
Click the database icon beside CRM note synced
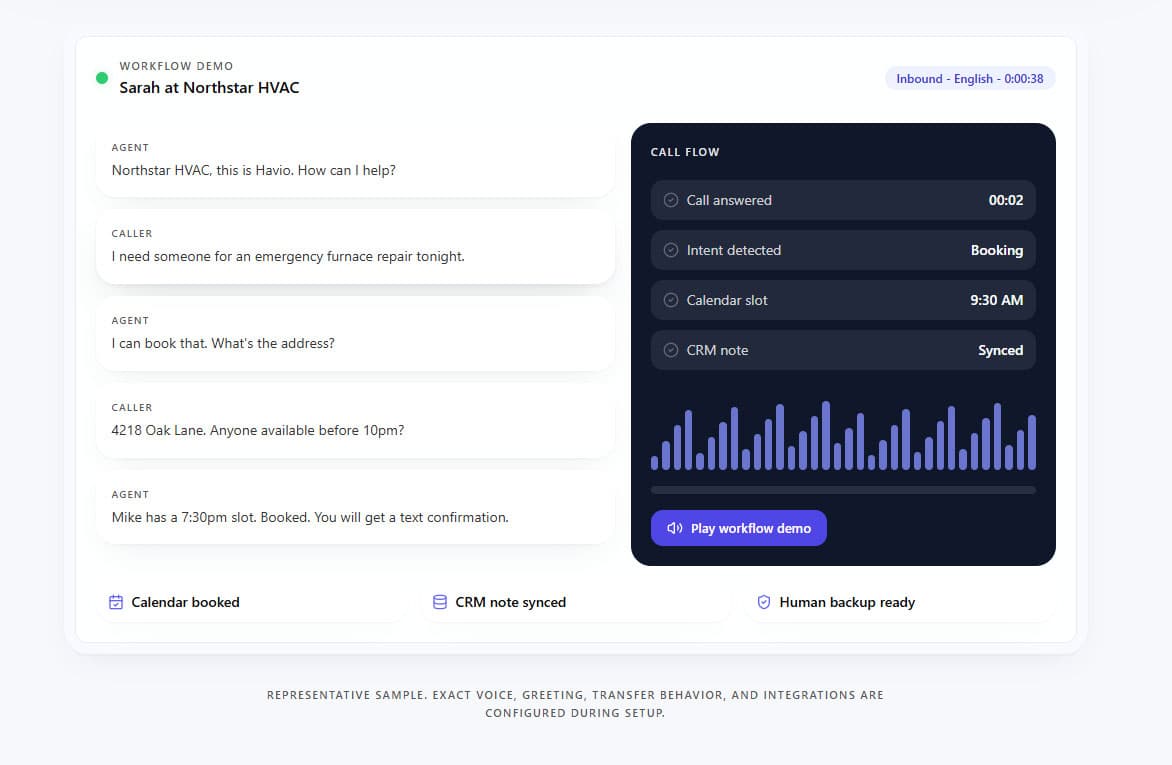(x=440, y=602)
